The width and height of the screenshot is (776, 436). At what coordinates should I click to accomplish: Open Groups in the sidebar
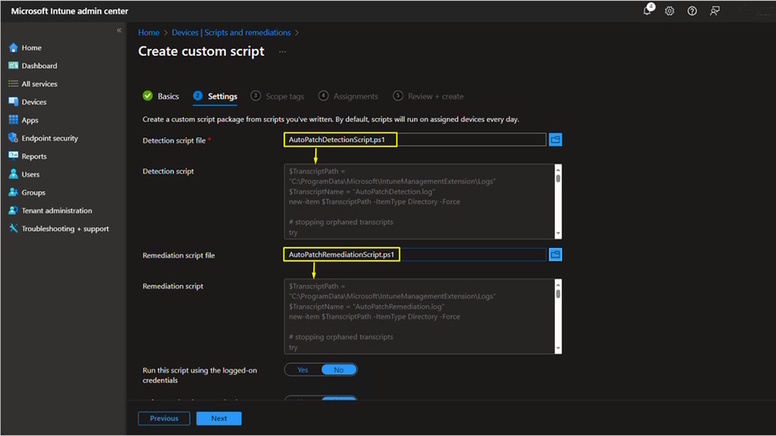(33, 192)
